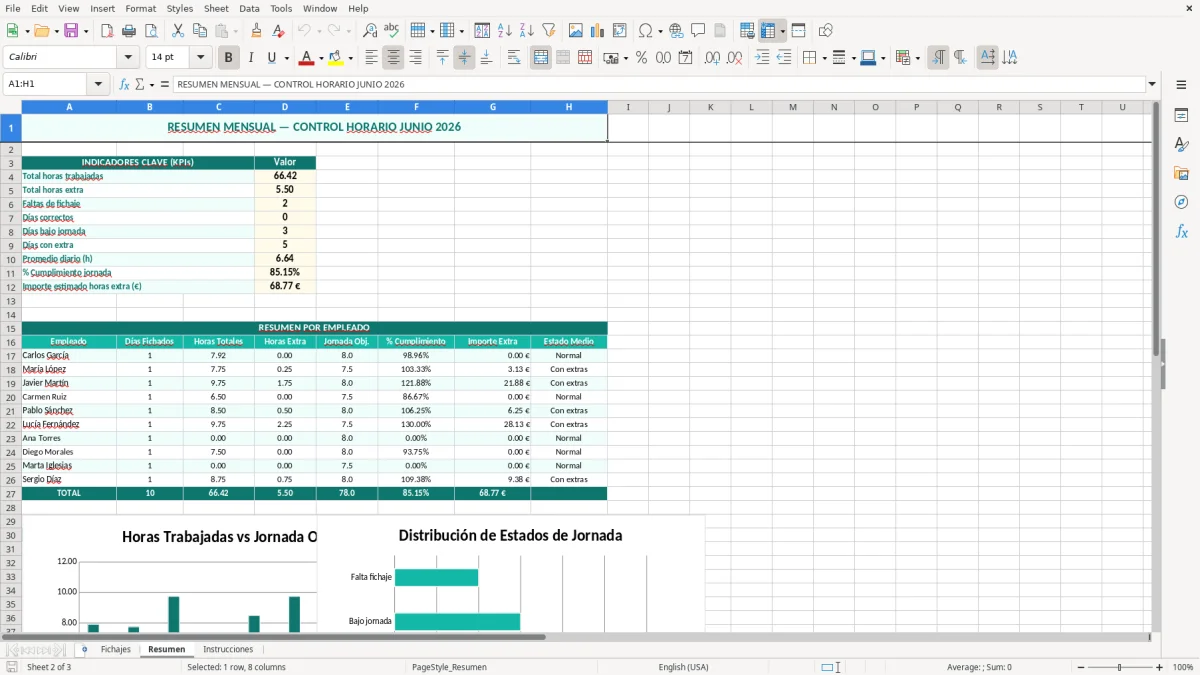Click the Sum sigma button
Viewport: 1200px width, 675px height.
(139, 85)
